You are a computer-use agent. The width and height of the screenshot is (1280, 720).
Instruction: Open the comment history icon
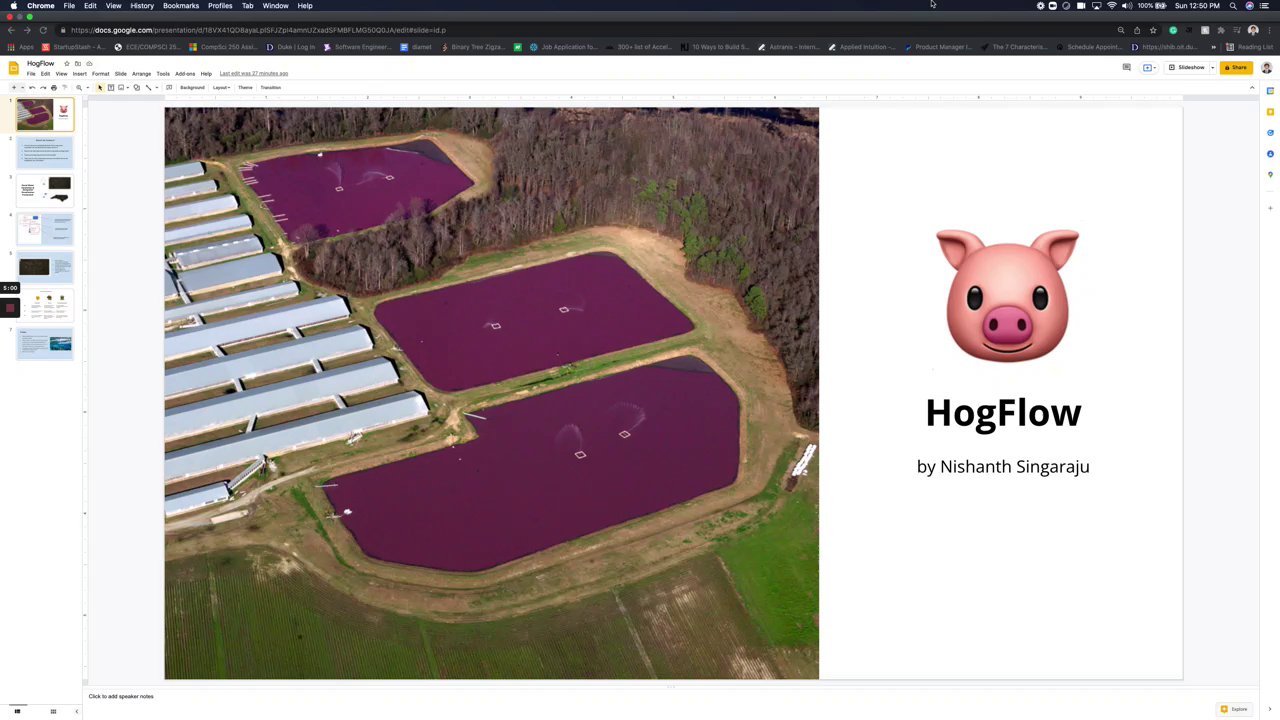pyautogui.click(x=1127, y=67)
